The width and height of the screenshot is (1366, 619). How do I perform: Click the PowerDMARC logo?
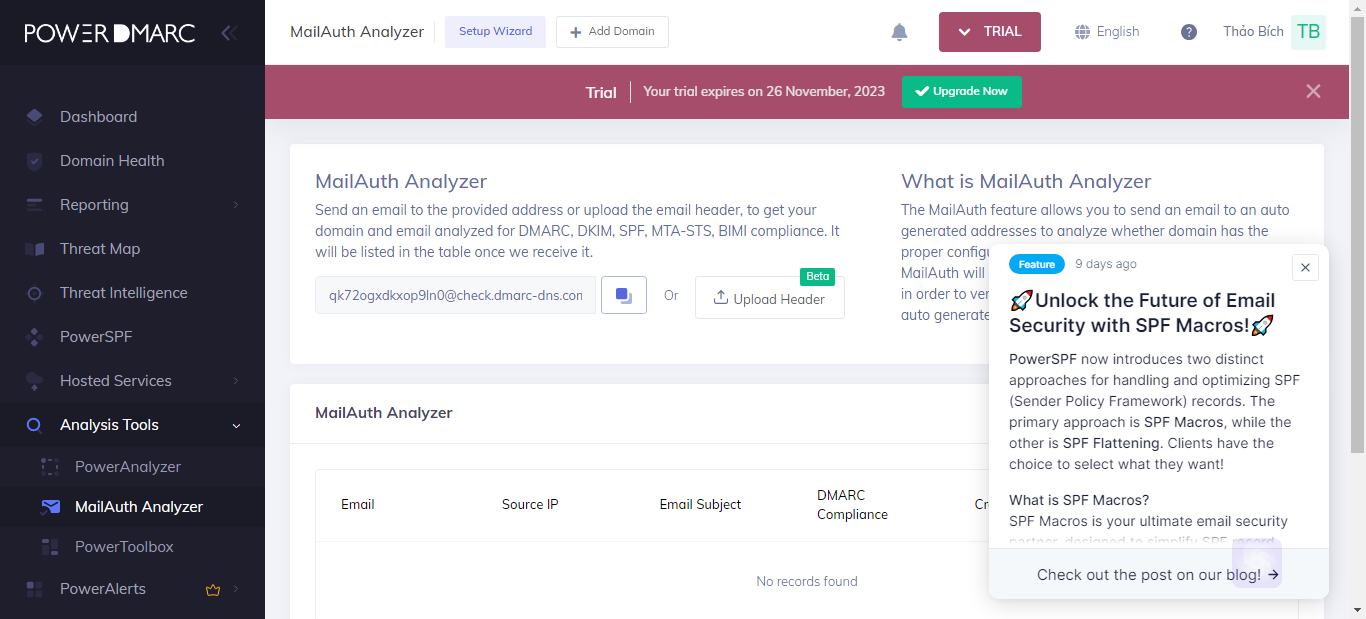pos(110,33)
